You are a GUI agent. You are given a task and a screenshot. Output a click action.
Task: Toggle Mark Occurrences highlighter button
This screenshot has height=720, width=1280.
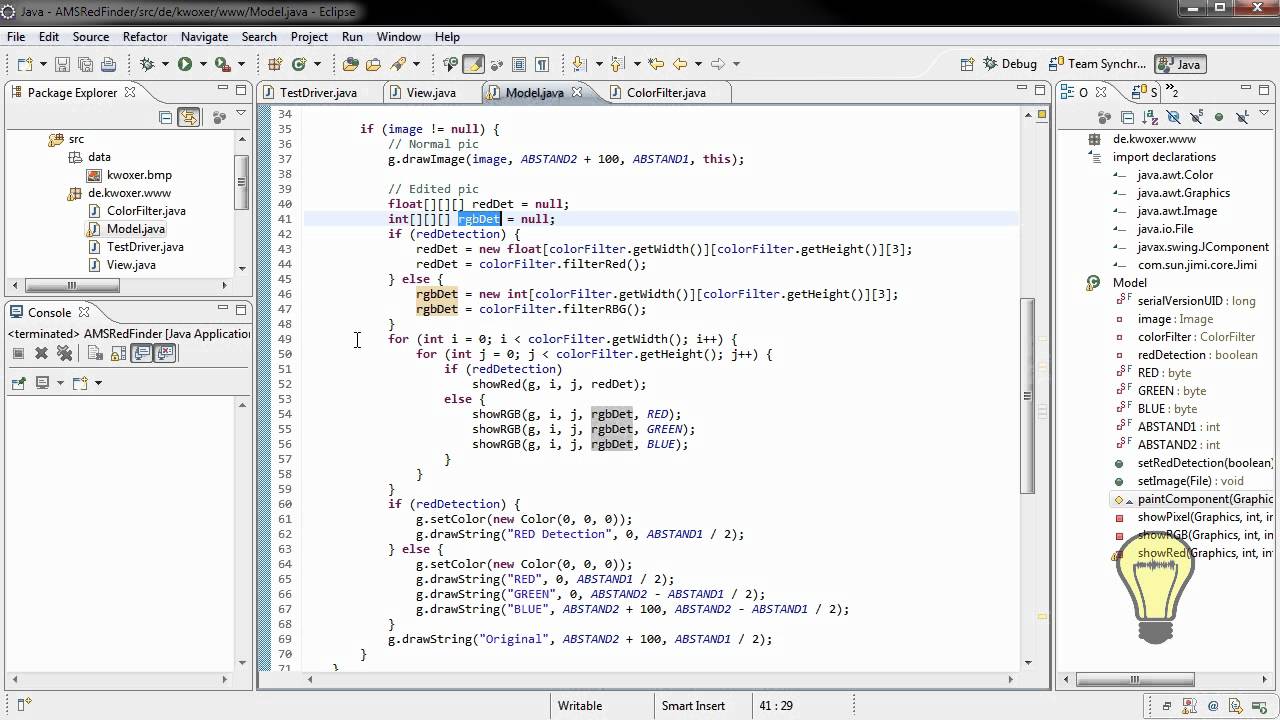coord(473,64)
